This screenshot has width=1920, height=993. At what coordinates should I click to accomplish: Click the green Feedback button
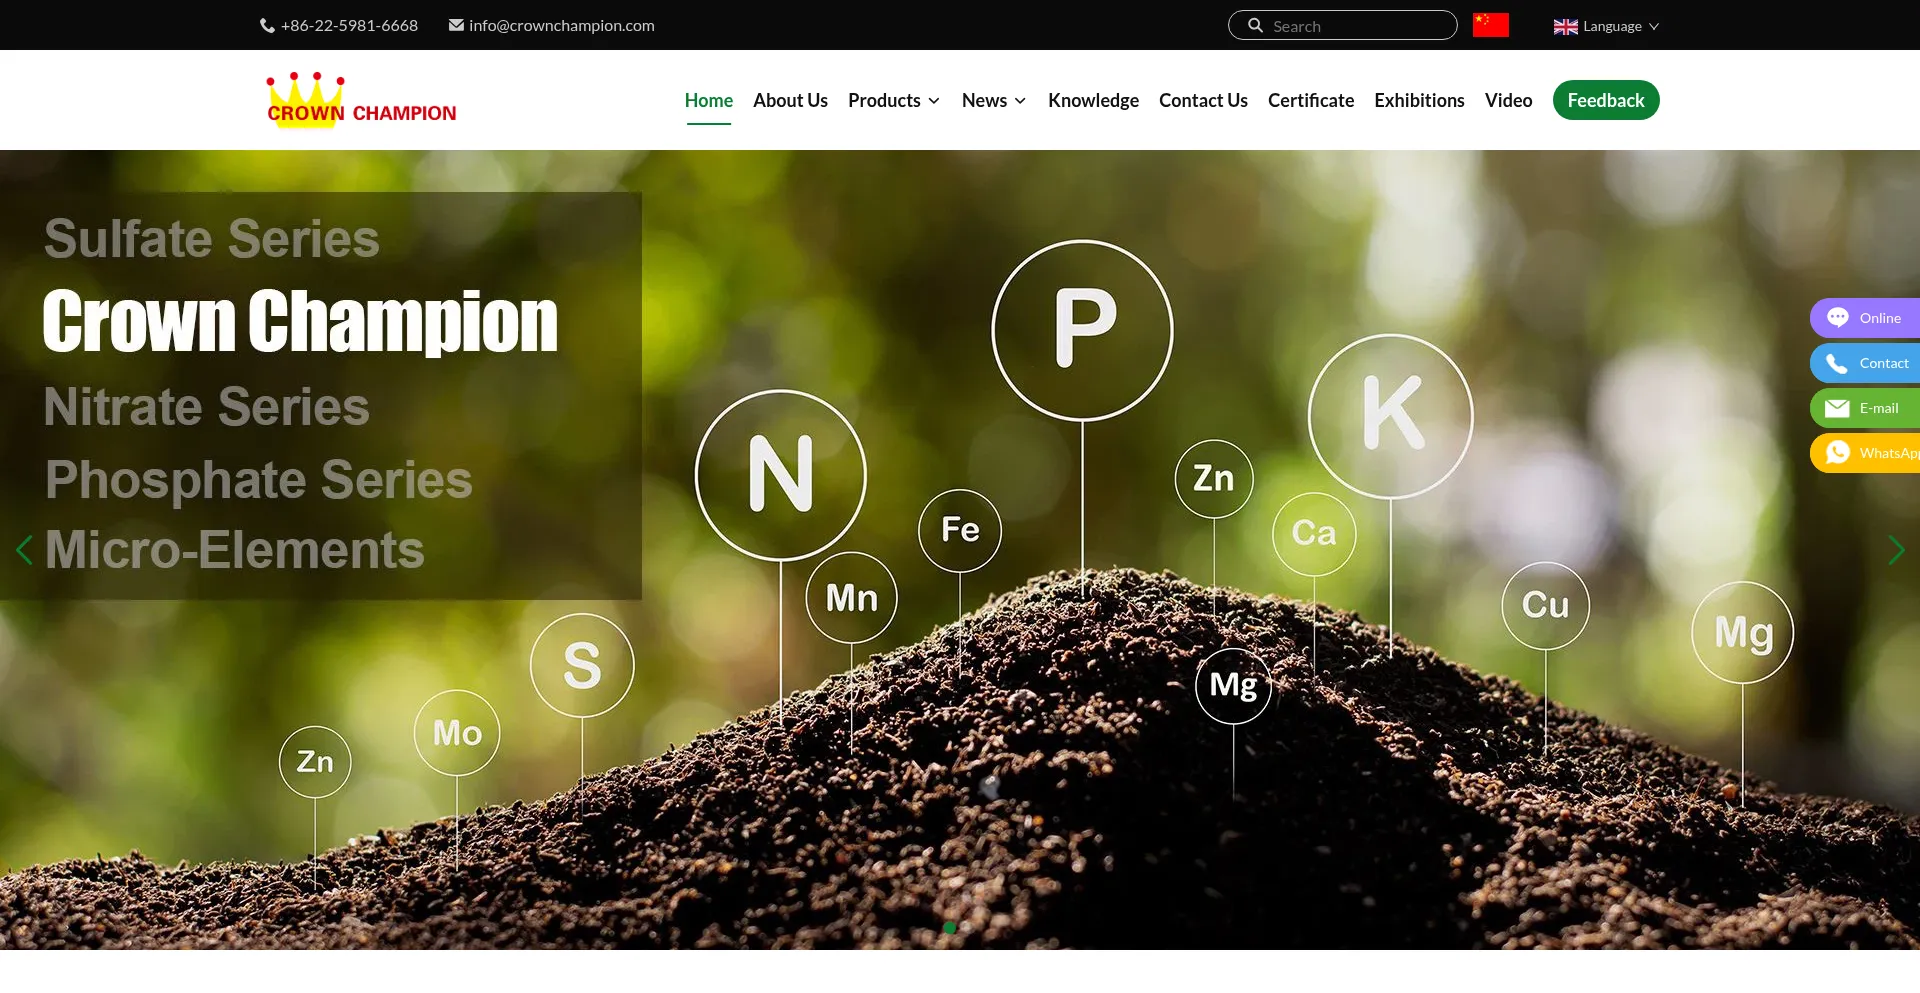click(1605, 100)
